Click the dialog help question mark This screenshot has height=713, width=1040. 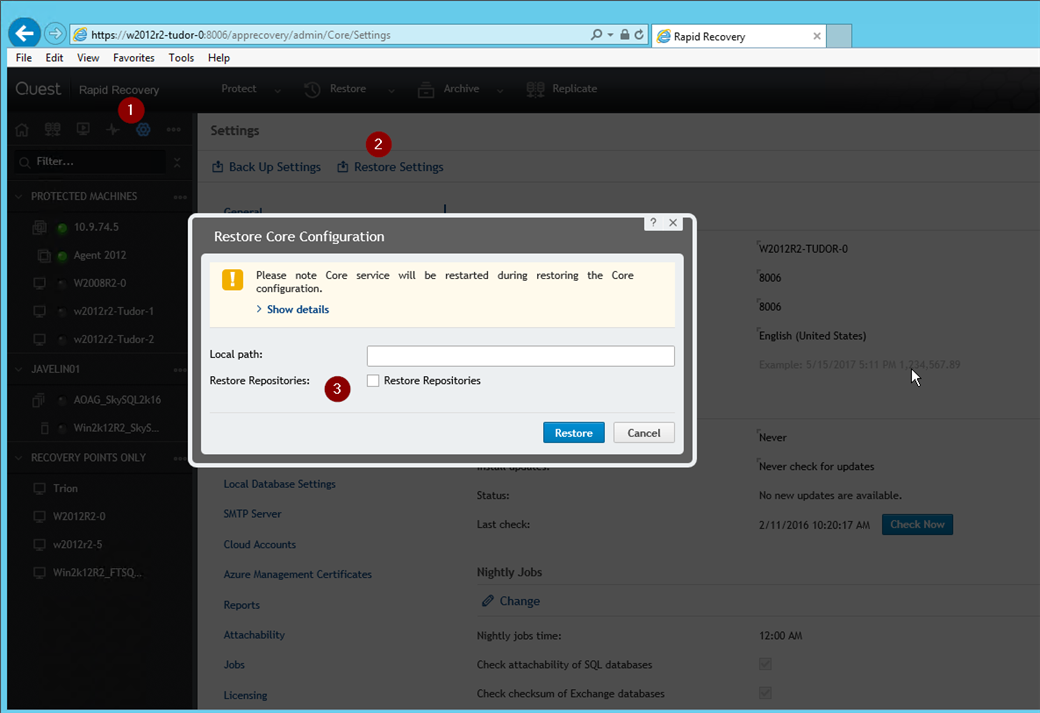pos(653,223)
